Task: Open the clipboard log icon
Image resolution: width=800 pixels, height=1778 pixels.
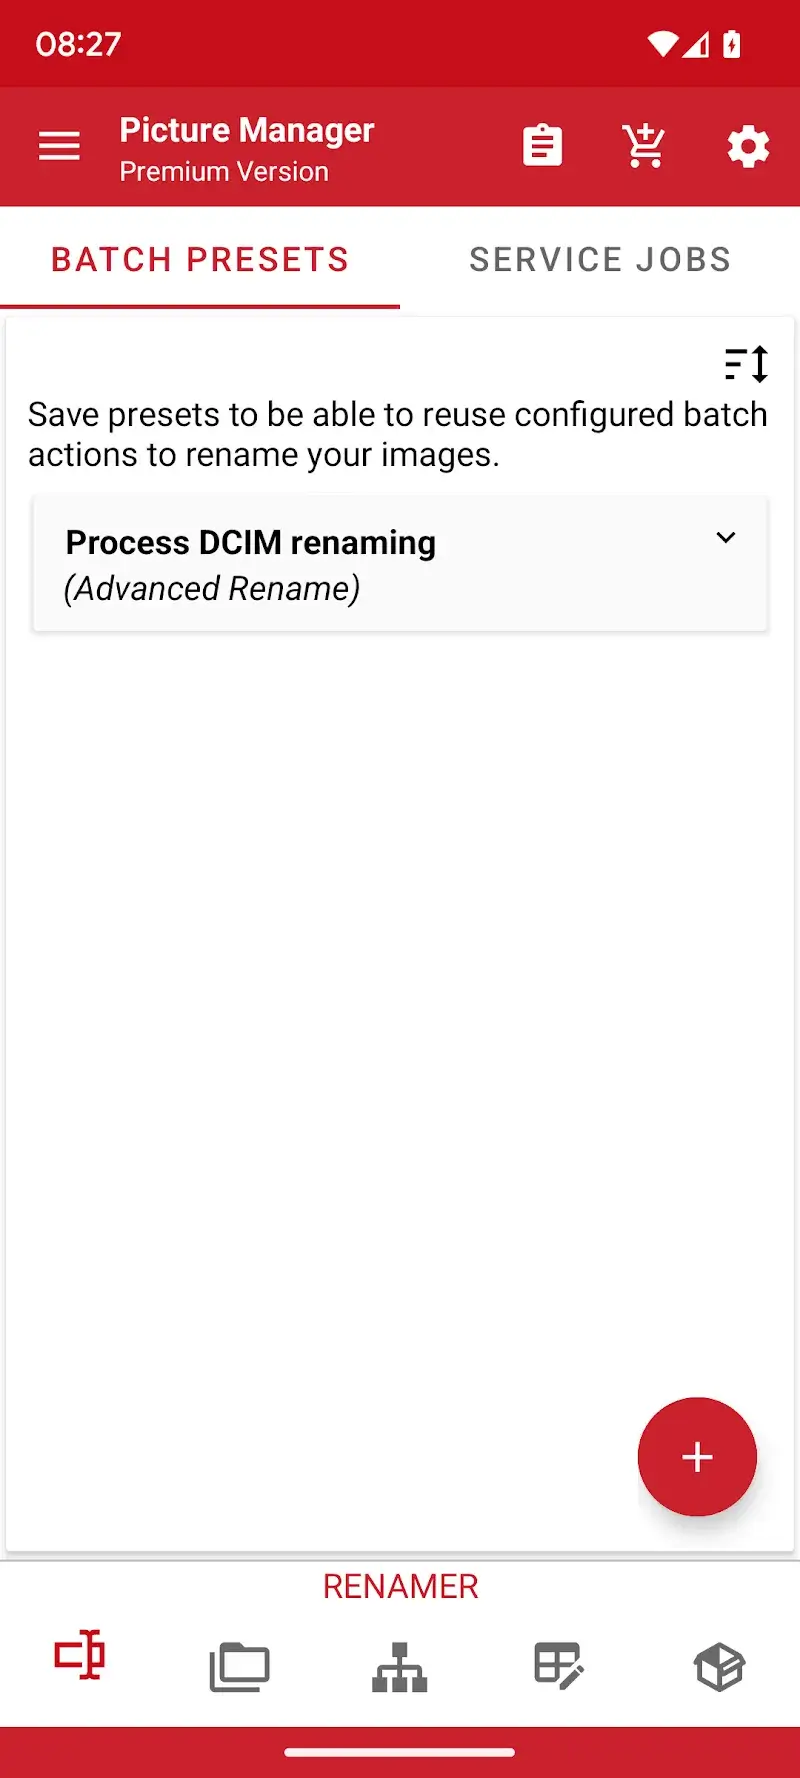Action: click(x=542, y=146)
